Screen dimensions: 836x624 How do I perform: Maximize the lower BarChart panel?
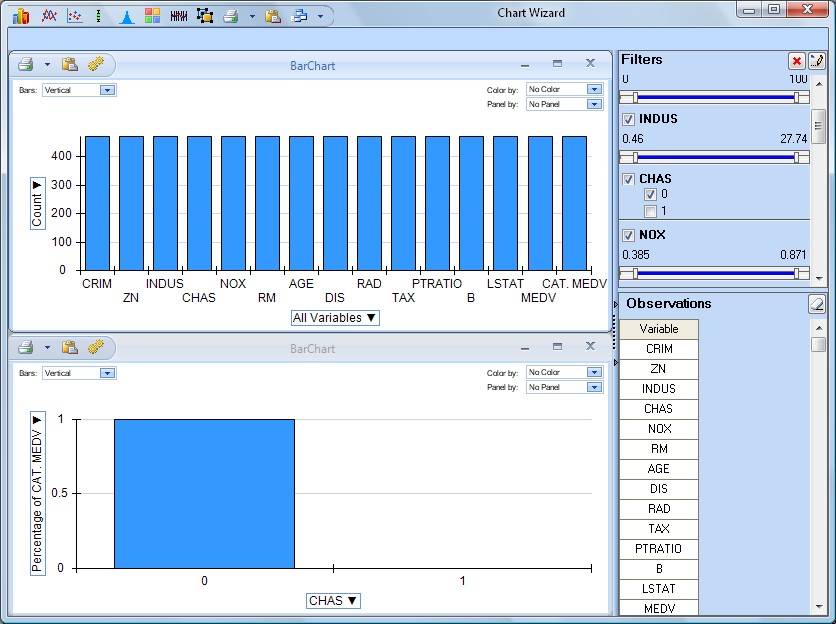pos(558,346)
